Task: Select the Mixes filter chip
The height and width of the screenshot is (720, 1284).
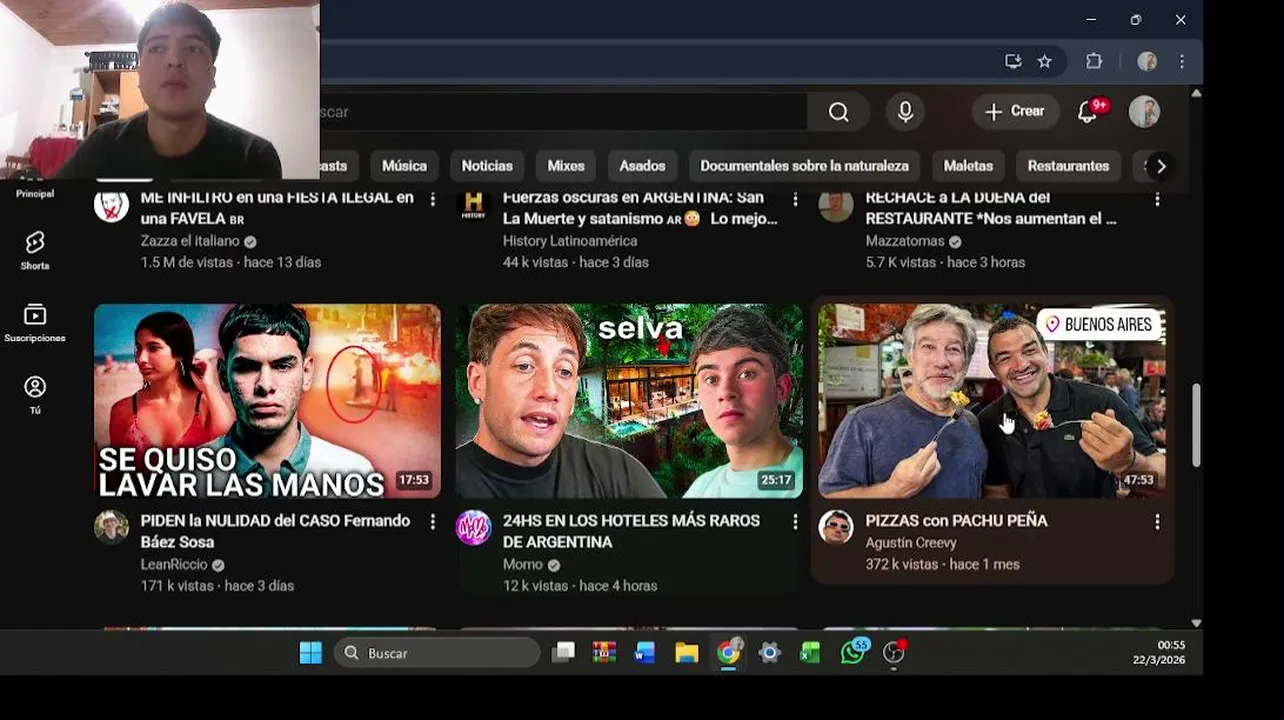Action: tap(566, 166)
